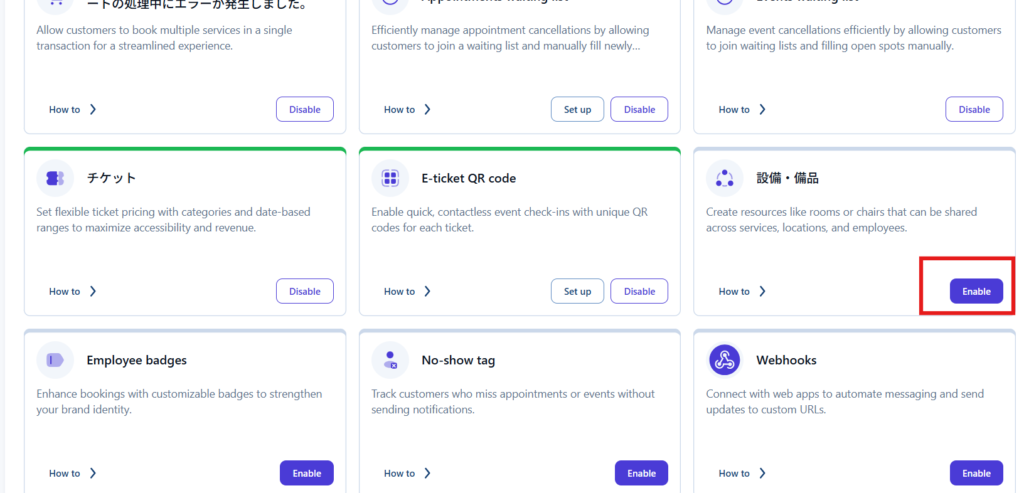
Task: Disable the E-ticket QR code feature
Action: 639,291
